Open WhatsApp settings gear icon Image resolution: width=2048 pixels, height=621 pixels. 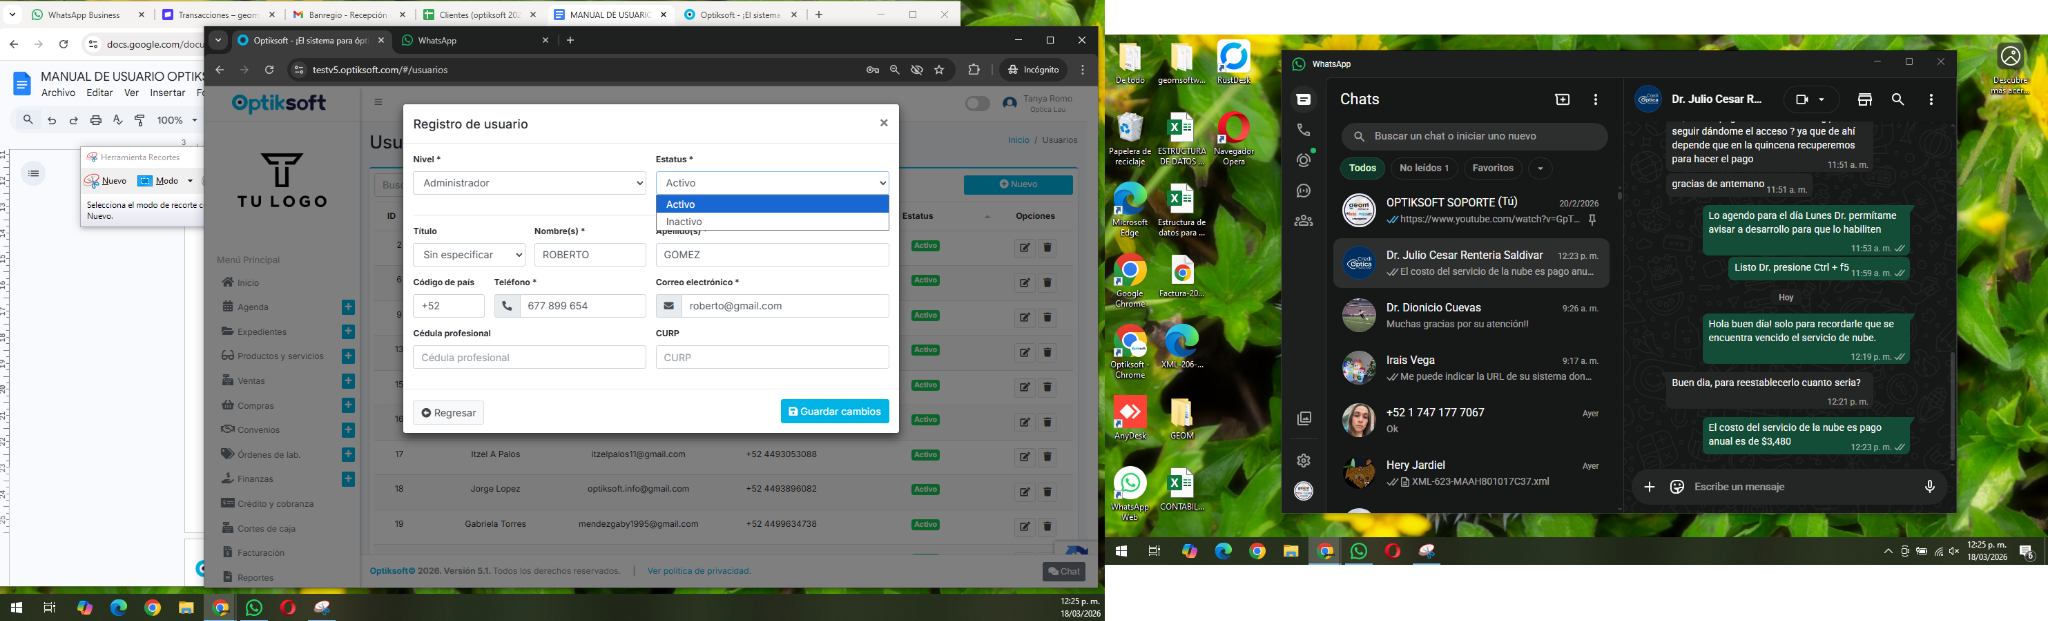(1303, 461)
